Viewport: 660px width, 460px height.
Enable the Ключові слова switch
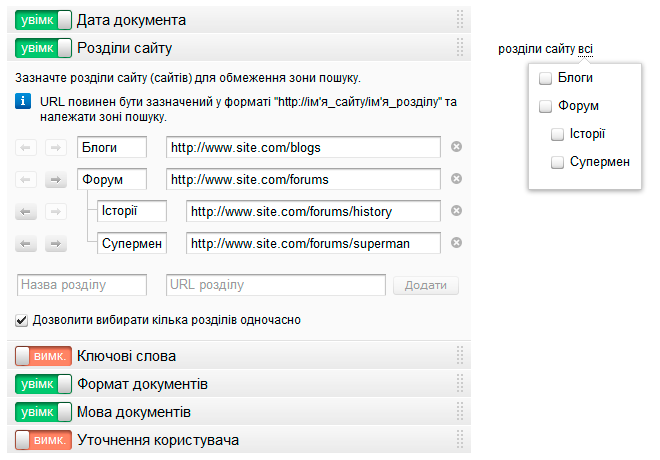click(x=44, y=355)
